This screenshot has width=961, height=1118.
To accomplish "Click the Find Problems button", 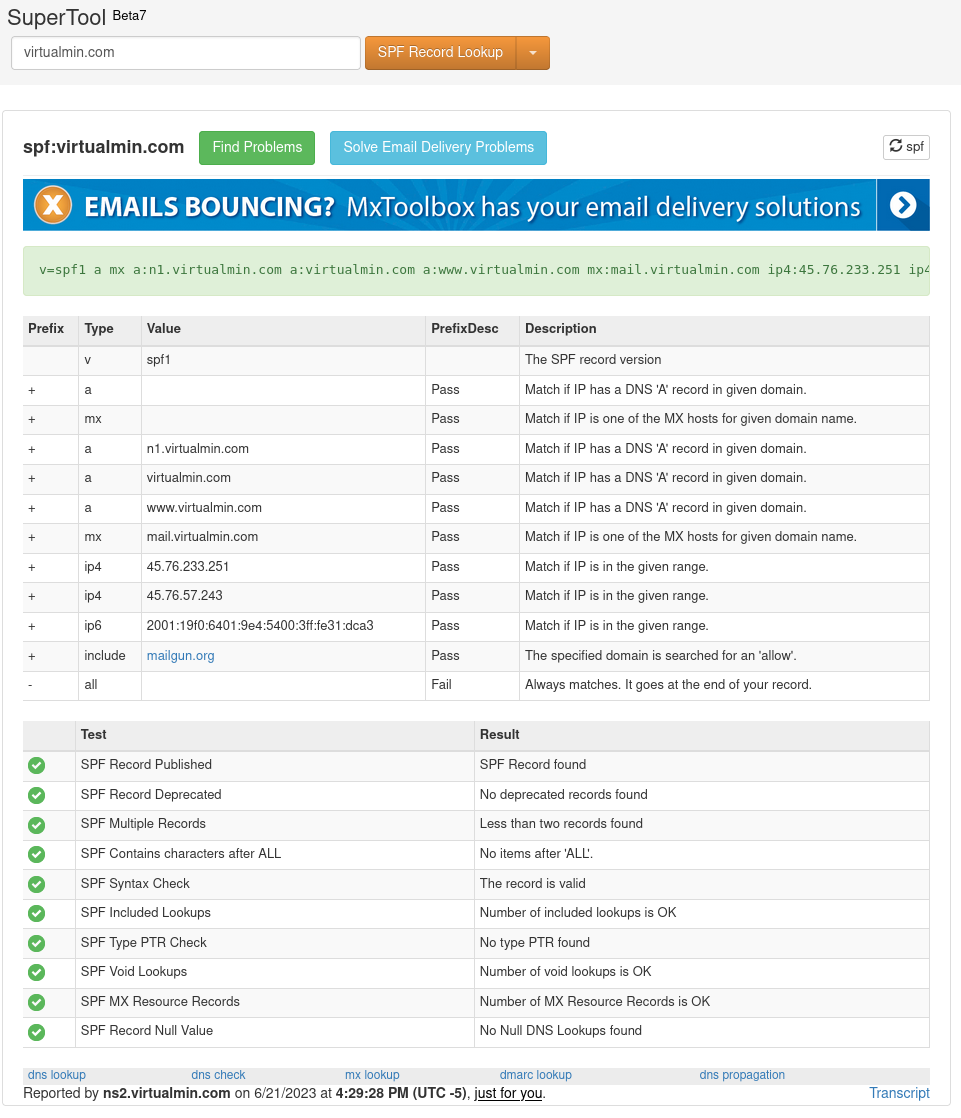I will 256,147.
